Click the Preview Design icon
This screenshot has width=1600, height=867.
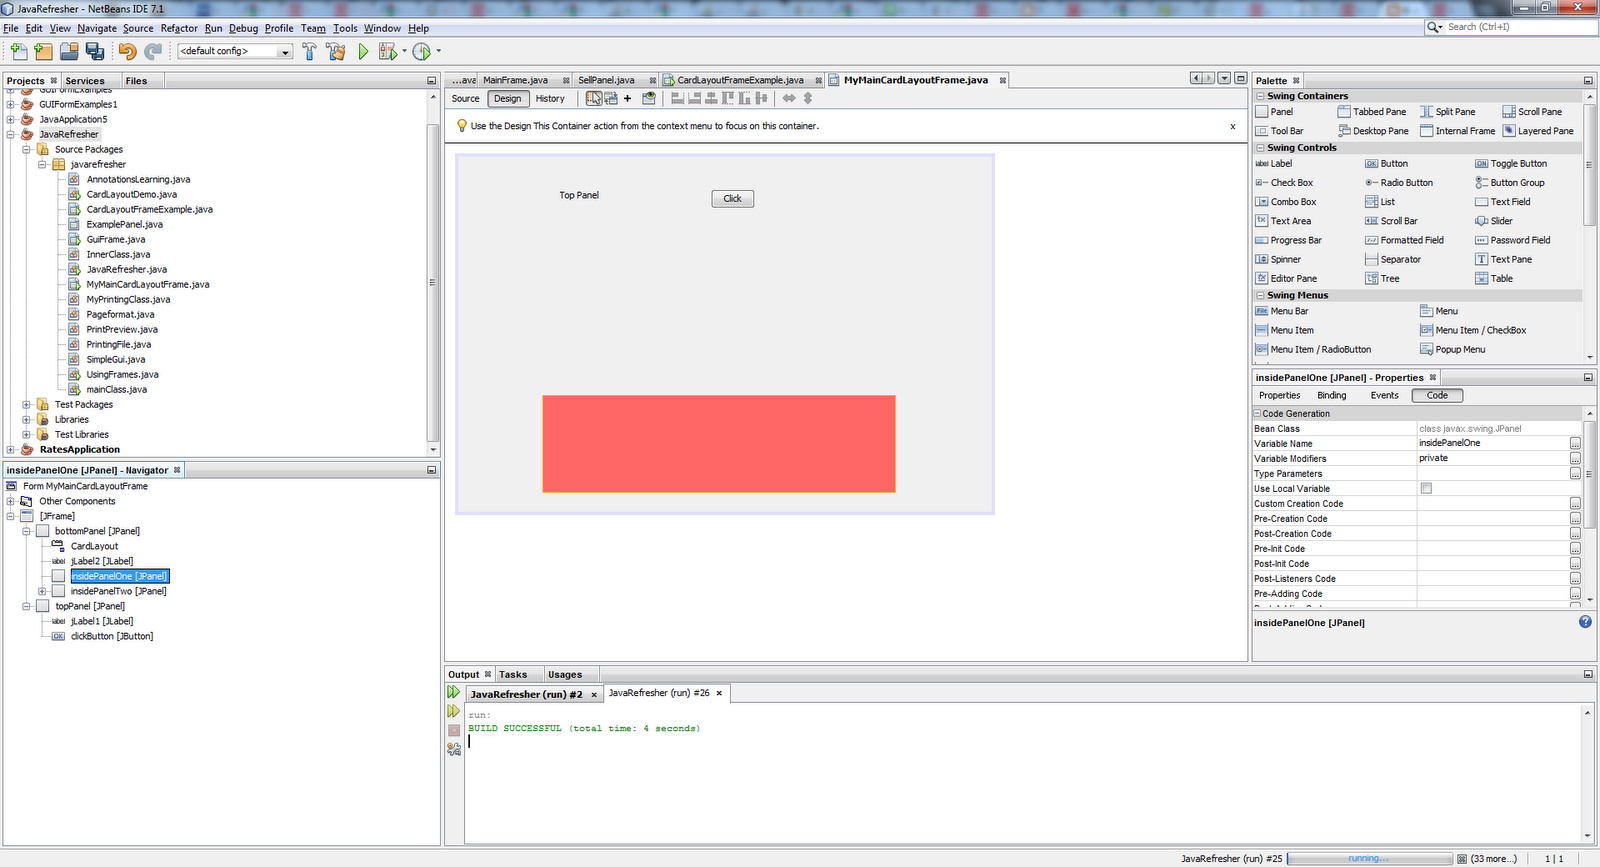649,98
